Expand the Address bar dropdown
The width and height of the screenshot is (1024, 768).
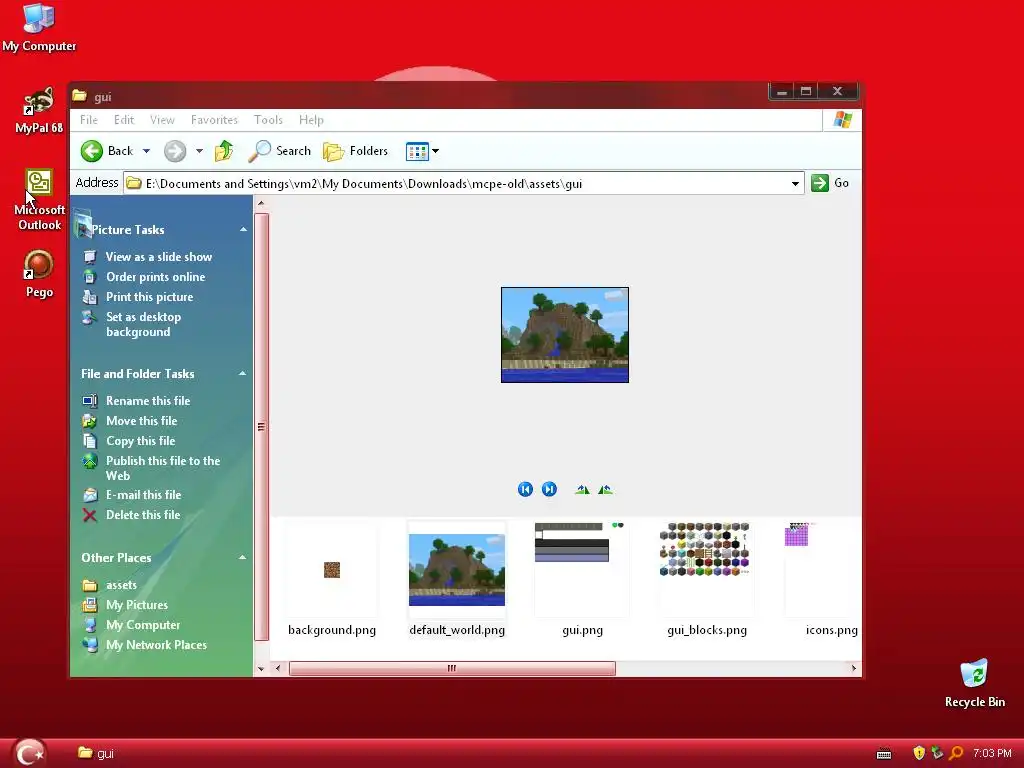point(795,184)
